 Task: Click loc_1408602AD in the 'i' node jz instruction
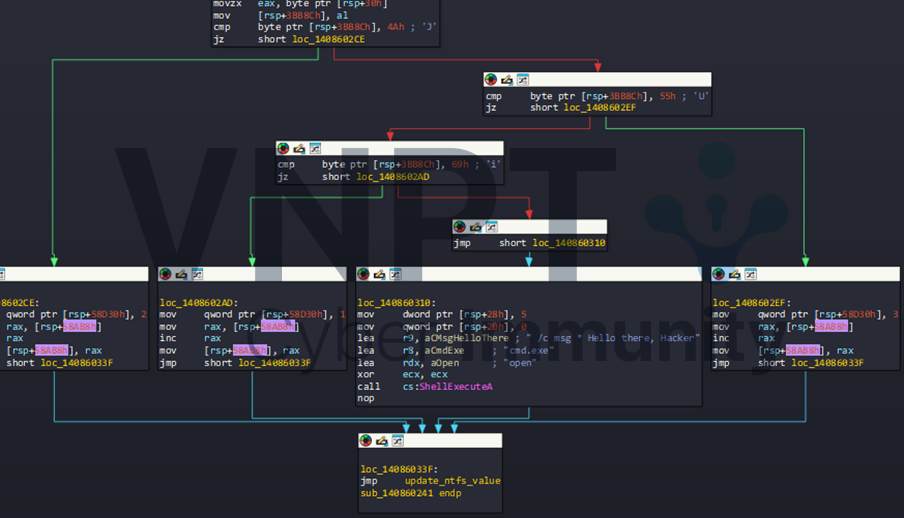(x=393, y=177)
